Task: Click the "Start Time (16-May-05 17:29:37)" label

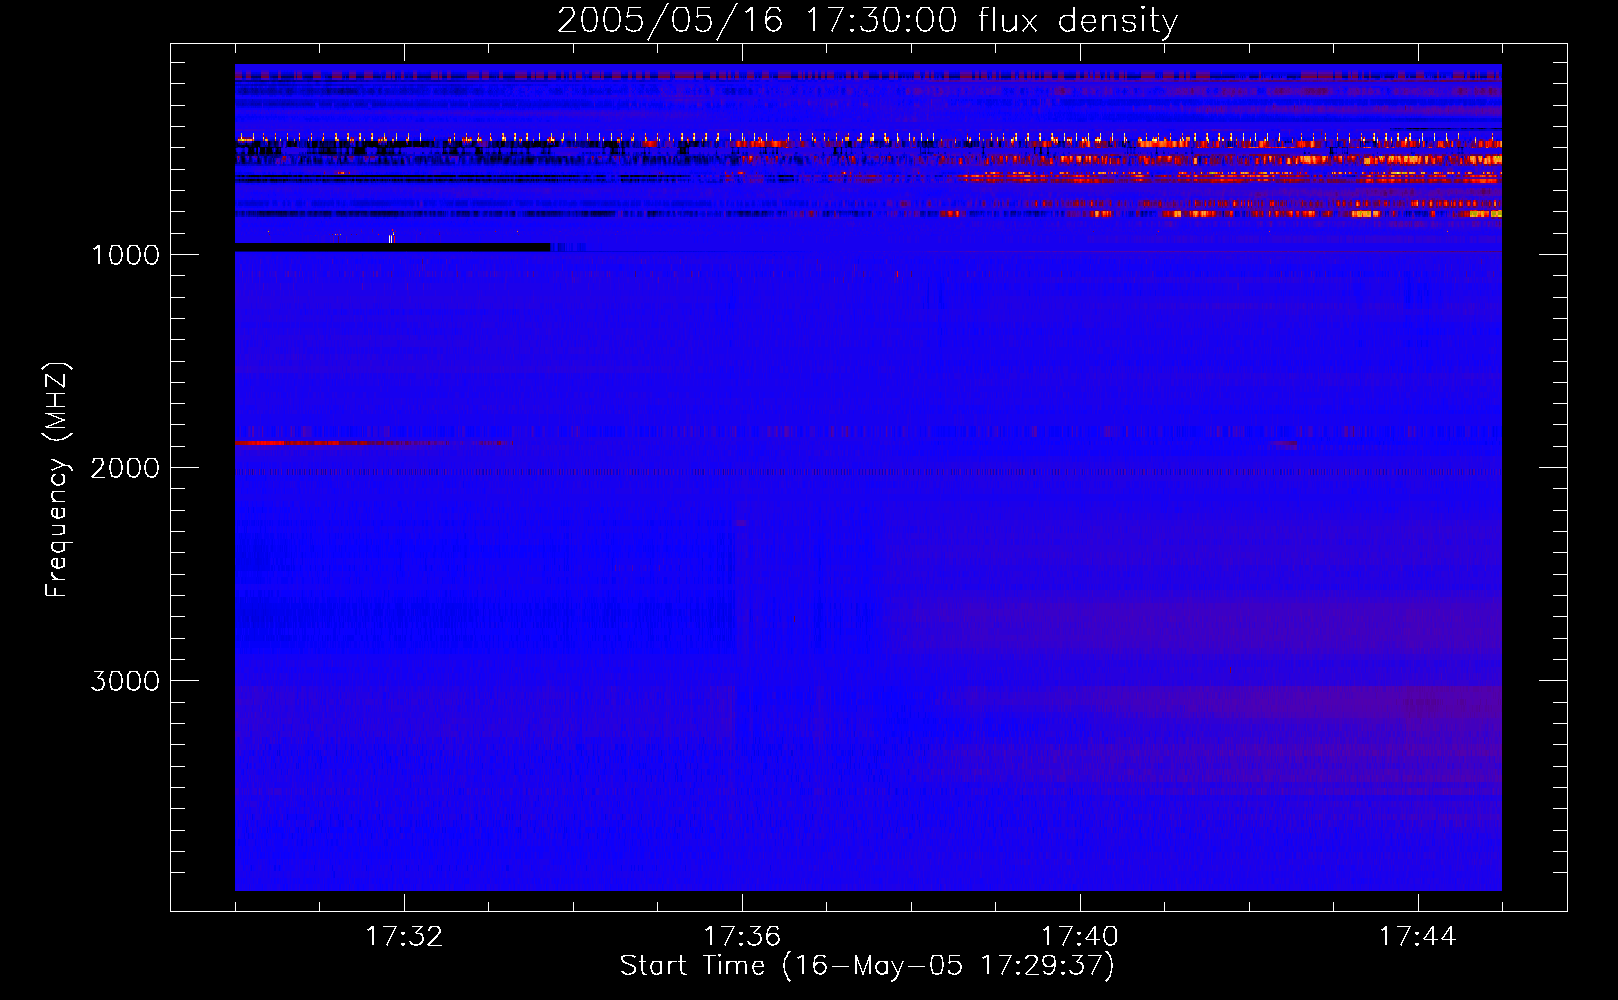Action: tap(867, 966)
